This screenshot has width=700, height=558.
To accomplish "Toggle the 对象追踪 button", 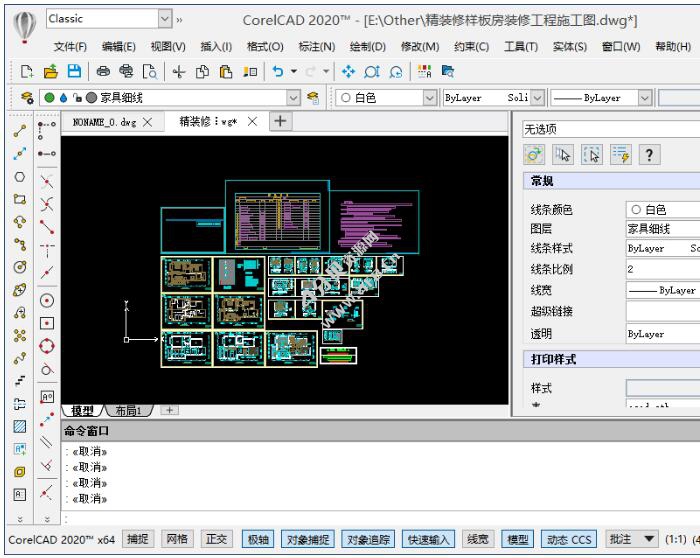I will [368, 539].
